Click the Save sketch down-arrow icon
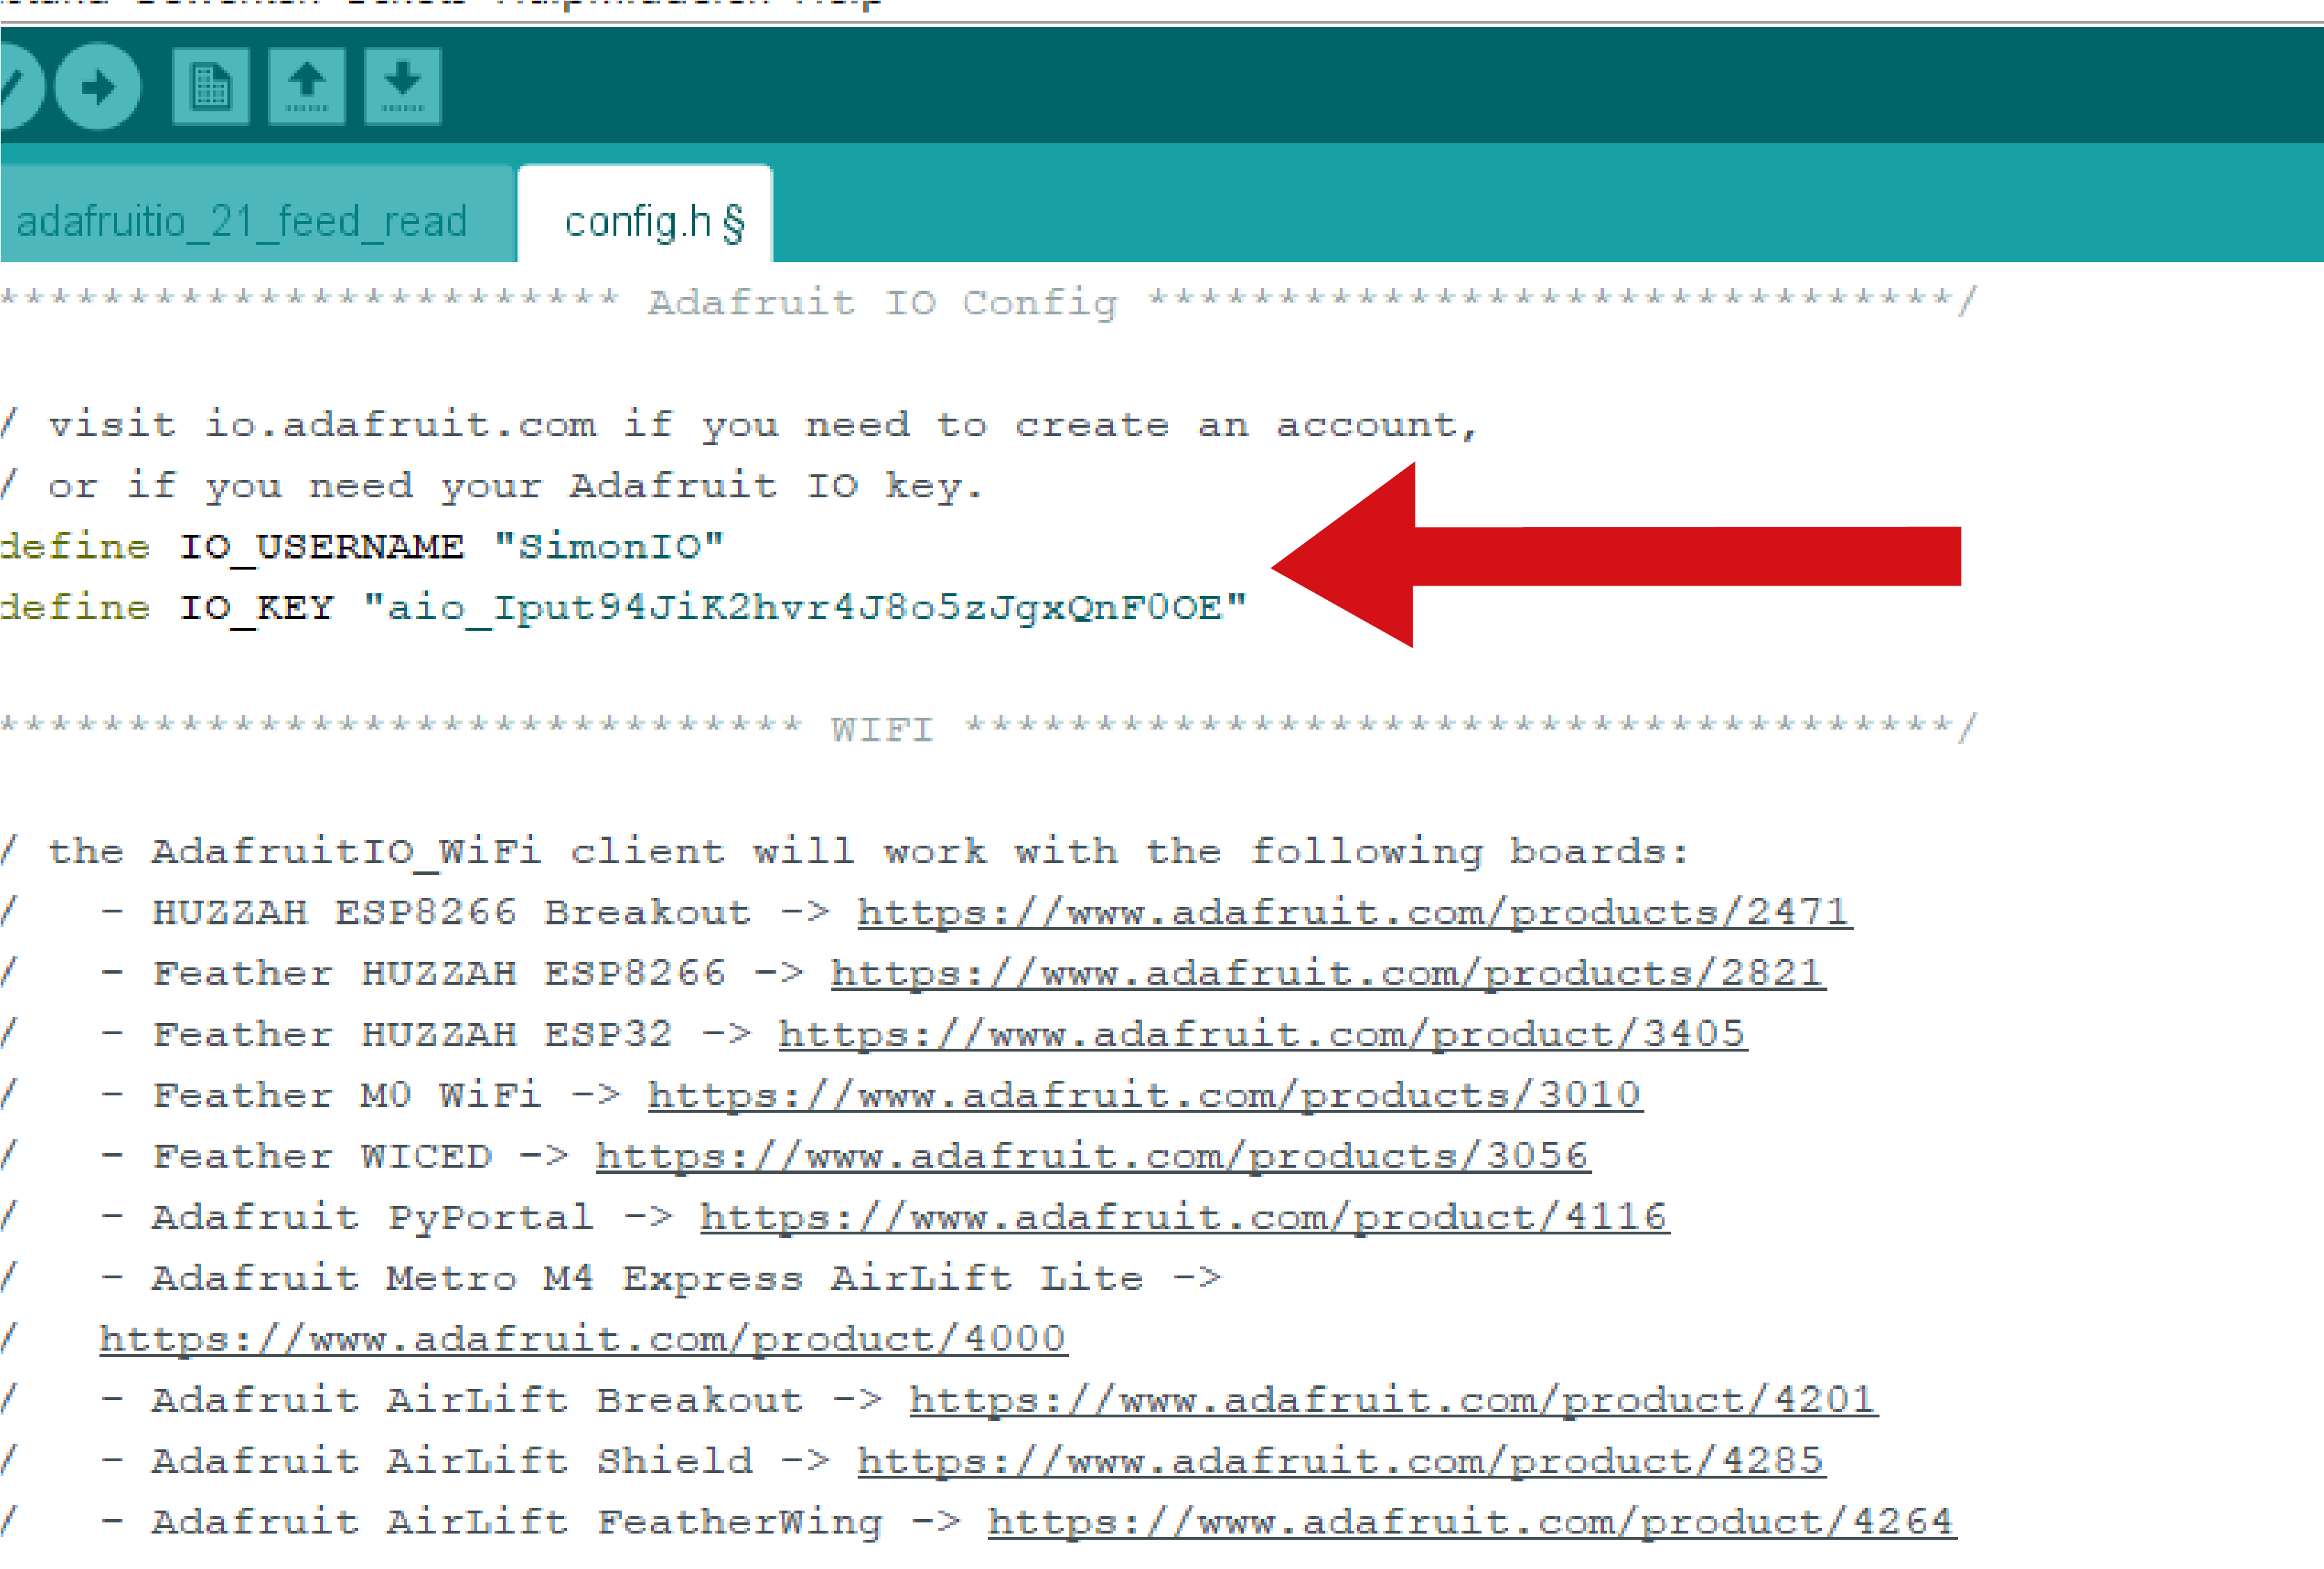 403,86
